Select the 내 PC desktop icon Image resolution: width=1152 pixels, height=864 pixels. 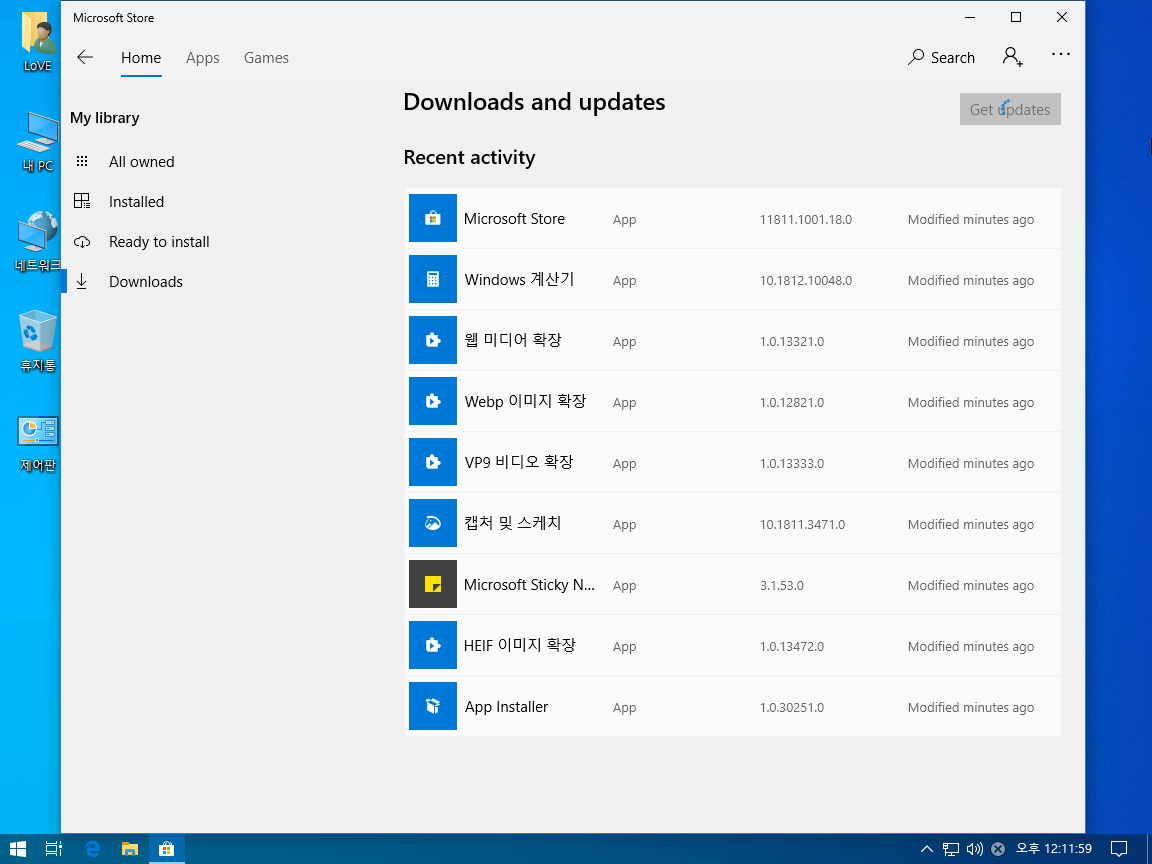click(x=37, y=142)
